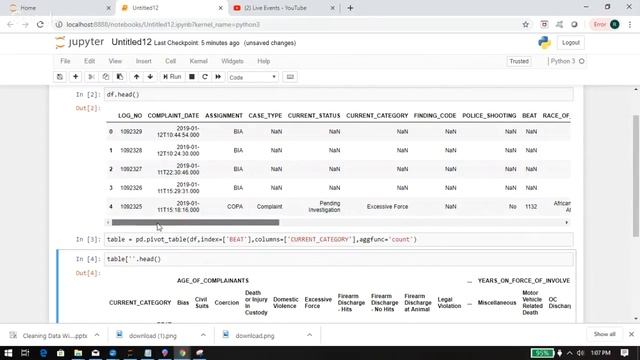640x360 pixels.
Task: Open the Insert menu
Action: pyautogui.click(x=144, y=61)
